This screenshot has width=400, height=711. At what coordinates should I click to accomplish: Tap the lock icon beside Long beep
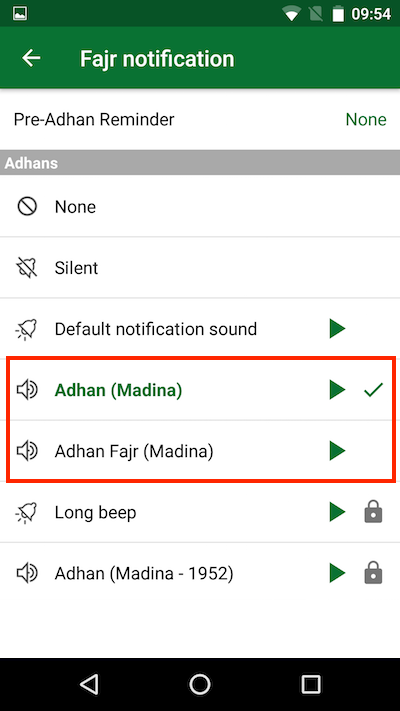(374, 512)
